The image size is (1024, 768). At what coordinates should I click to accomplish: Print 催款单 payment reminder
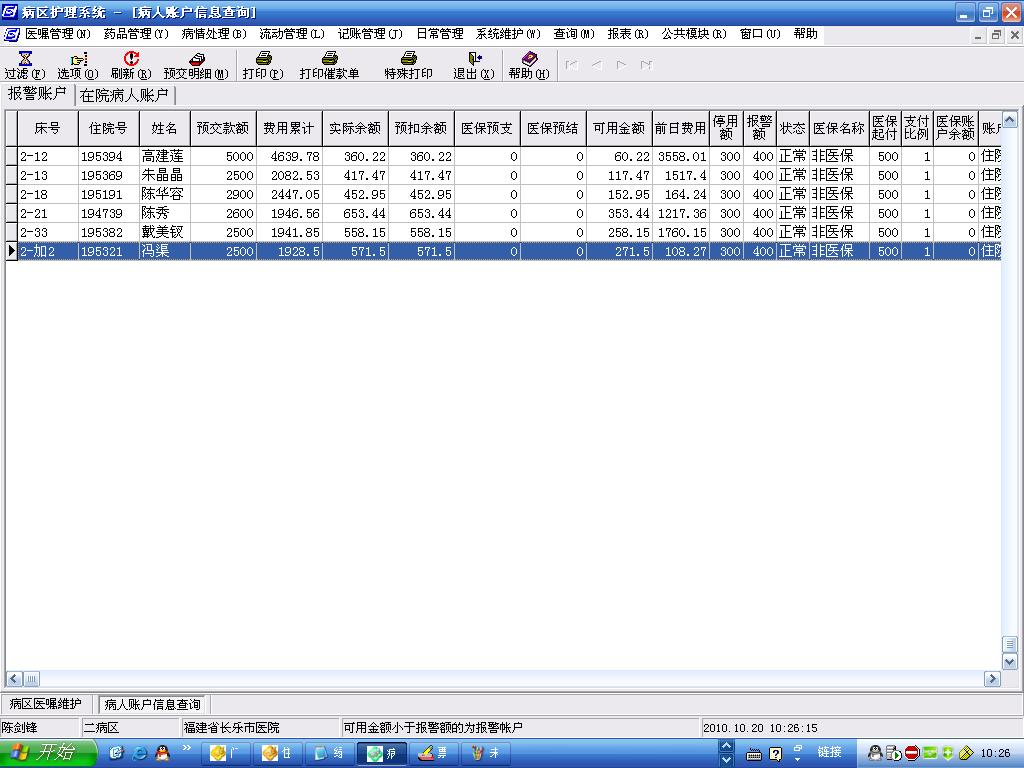[330, 65]
